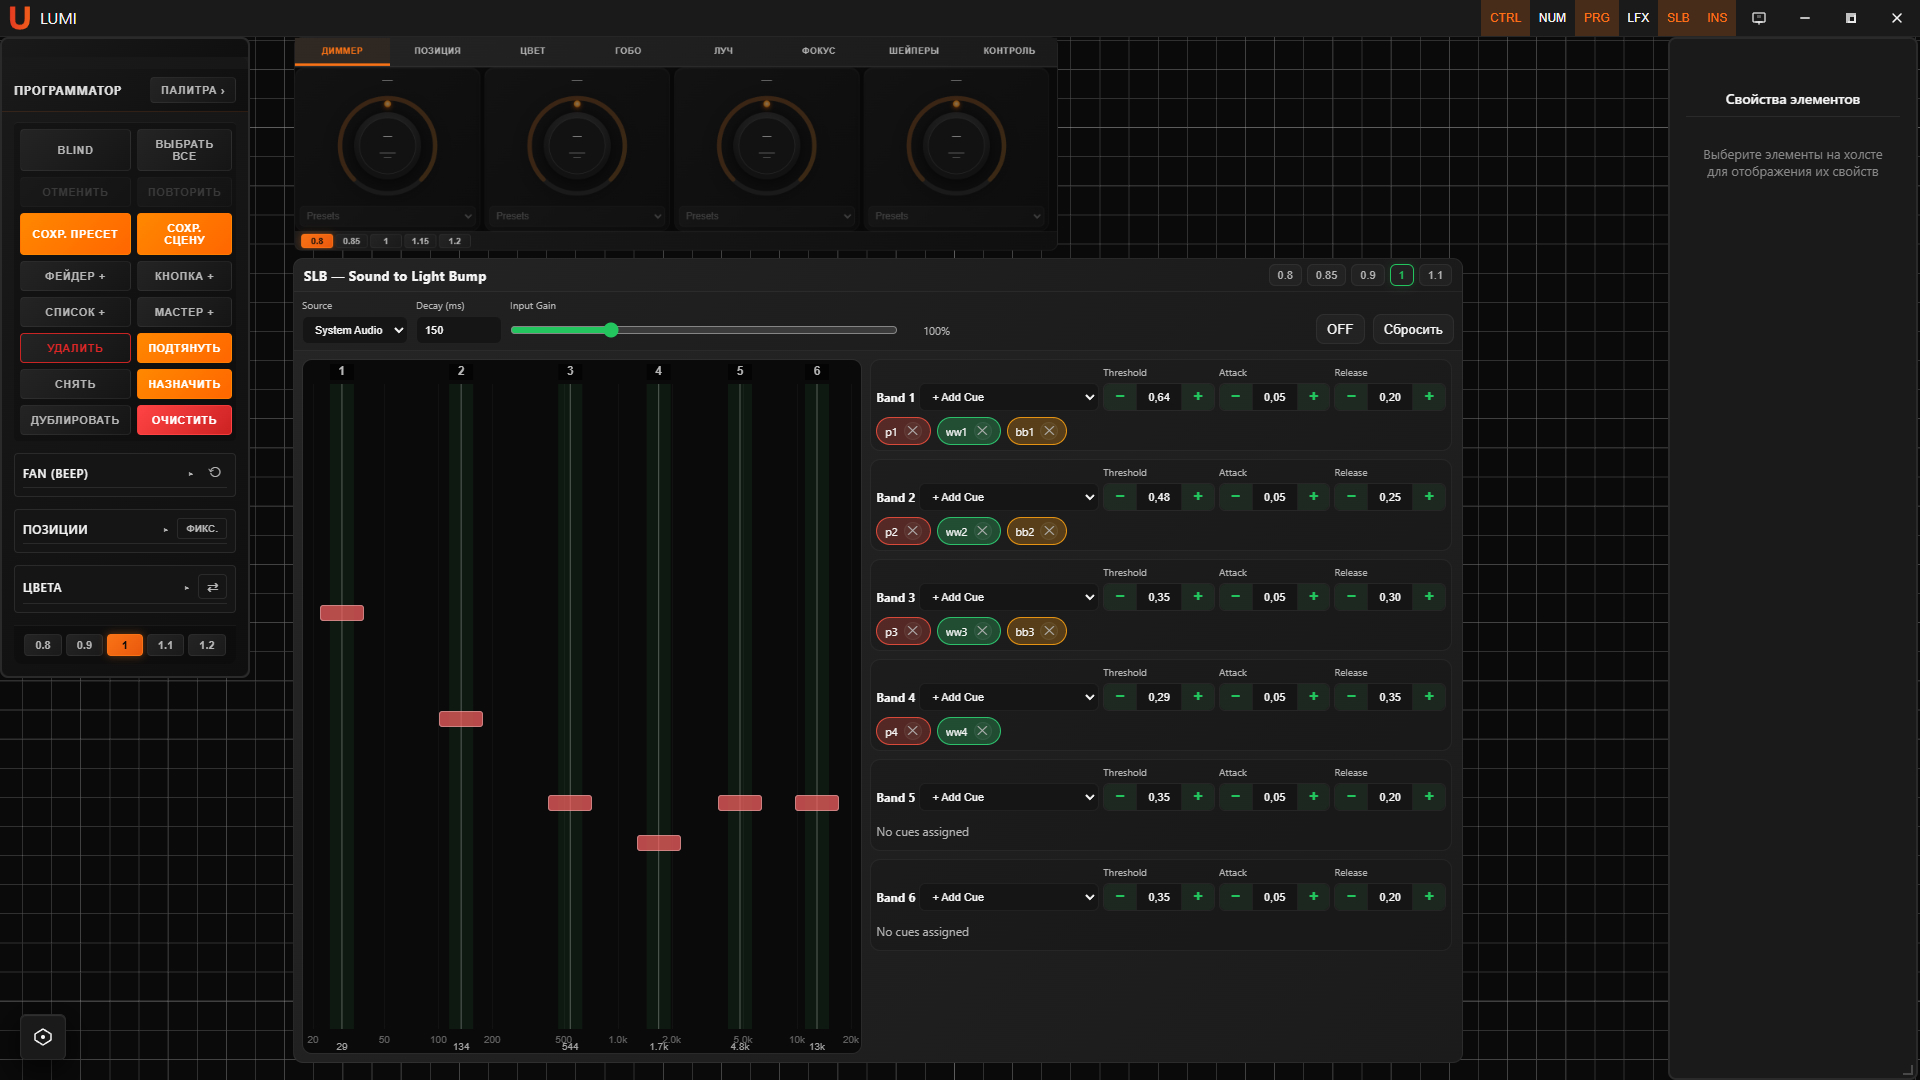The width and height of the screenshot is (1920, 1080).
Task: Click the swap arrows icon beside ЦВЕТА
Action: click(x=213, y=588)
